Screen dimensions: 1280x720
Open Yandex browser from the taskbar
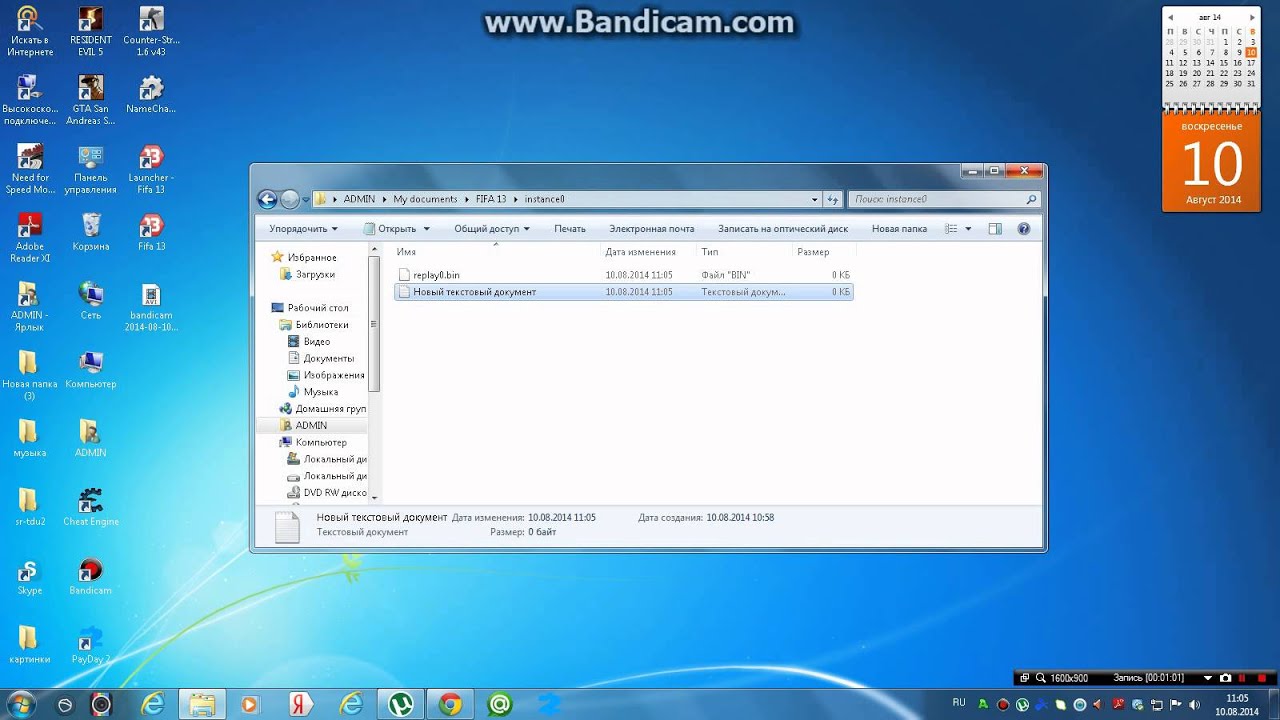coord(300,705)
